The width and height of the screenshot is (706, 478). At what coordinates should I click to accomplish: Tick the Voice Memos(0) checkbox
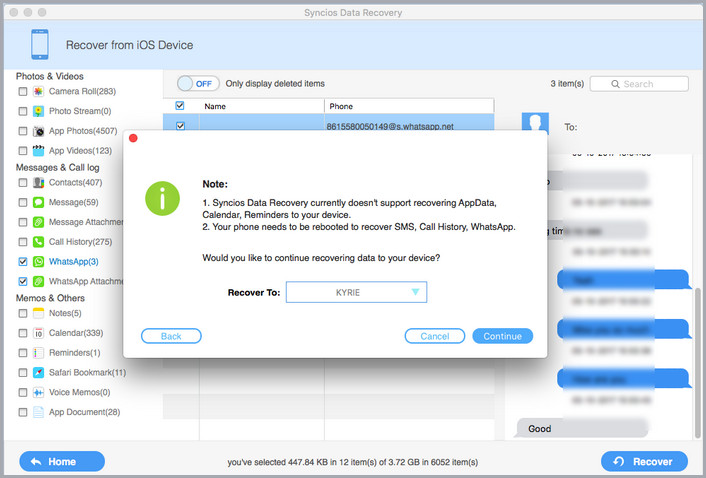[23, 392]
